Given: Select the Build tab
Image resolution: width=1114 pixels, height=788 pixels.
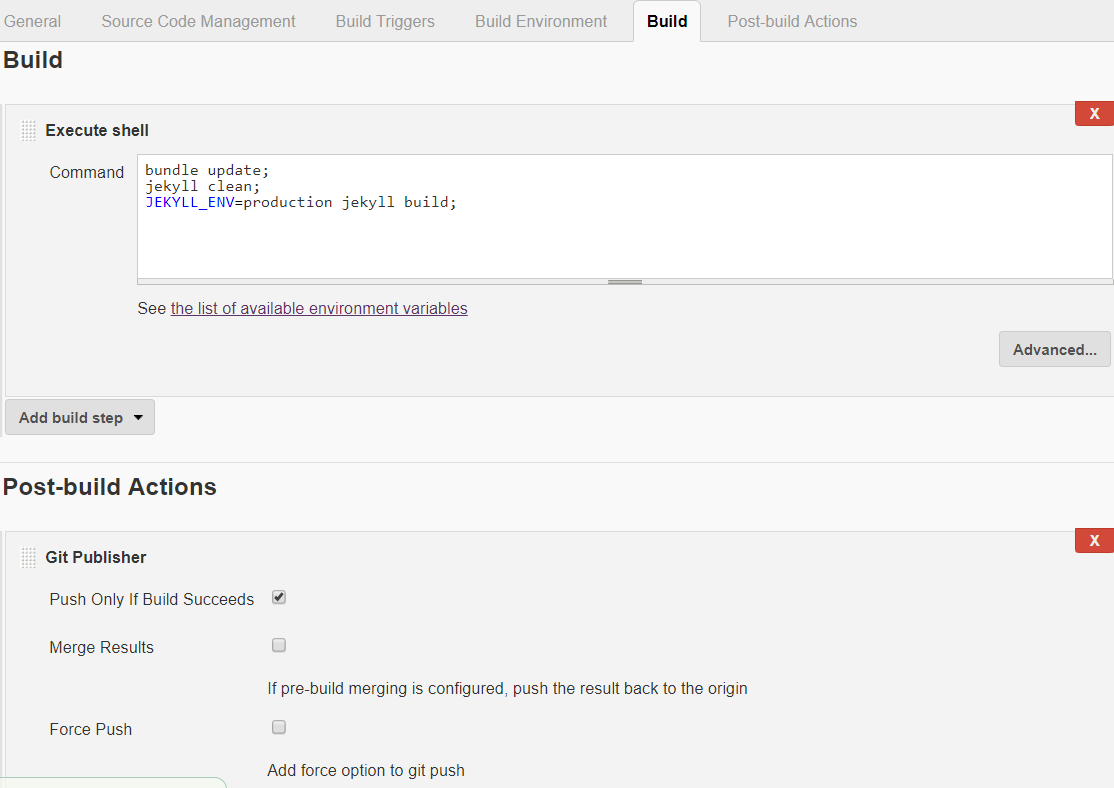Looking at the screenshot, I should click(x=667, y=21).
